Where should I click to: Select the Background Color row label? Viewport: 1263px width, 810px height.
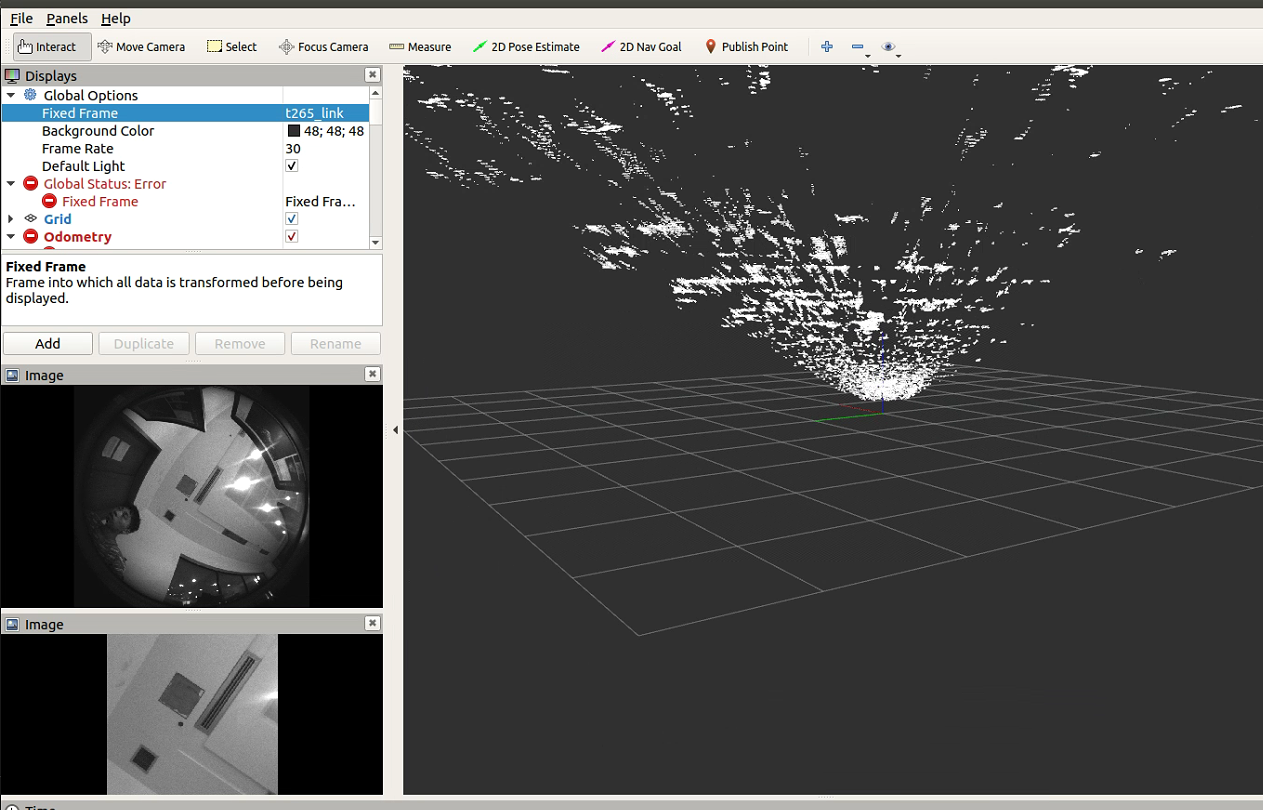[98, 131]
